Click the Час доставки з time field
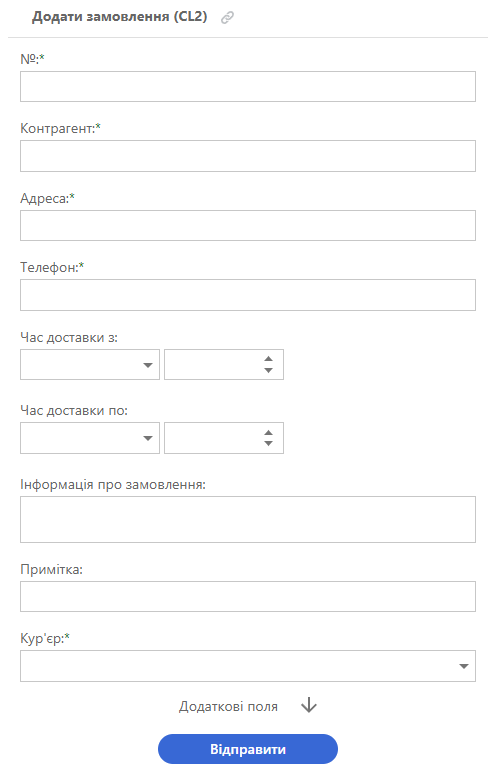This screenshot has height=781, width=502. point(213,365)
